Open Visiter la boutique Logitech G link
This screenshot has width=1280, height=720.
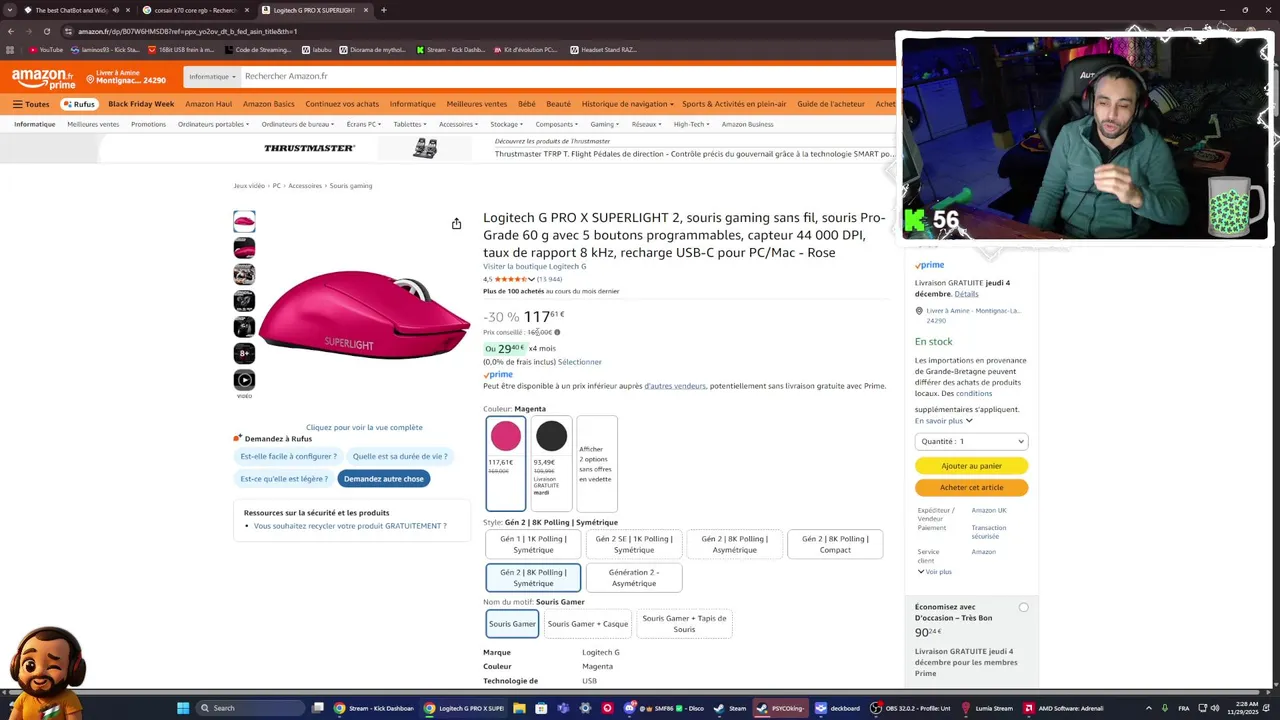[x=535, y=267]
